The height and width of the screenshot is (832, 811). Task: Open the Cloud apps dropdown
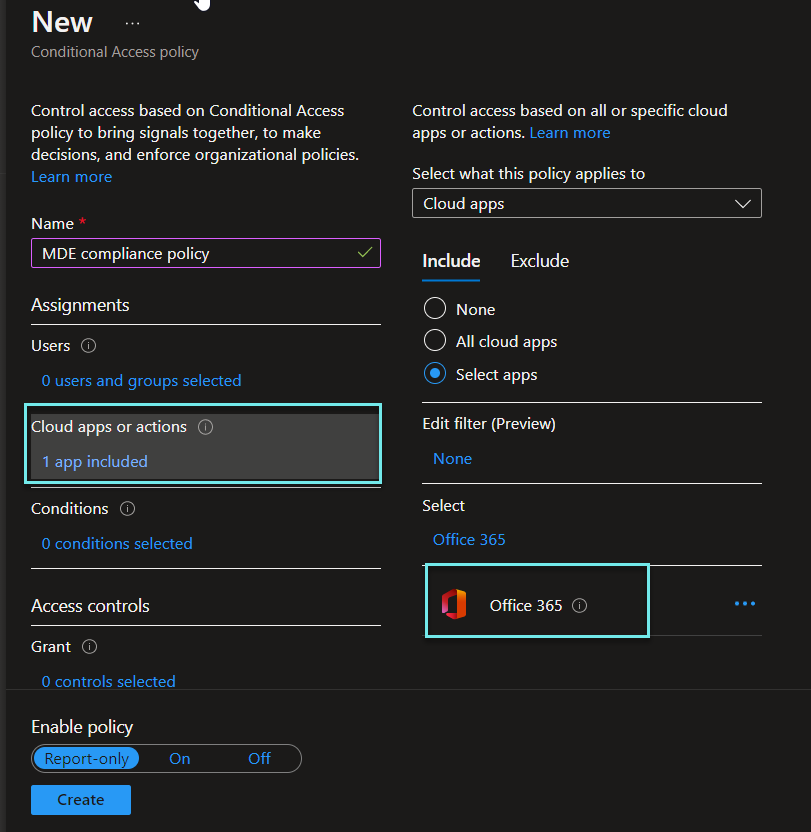coord(587,203)
